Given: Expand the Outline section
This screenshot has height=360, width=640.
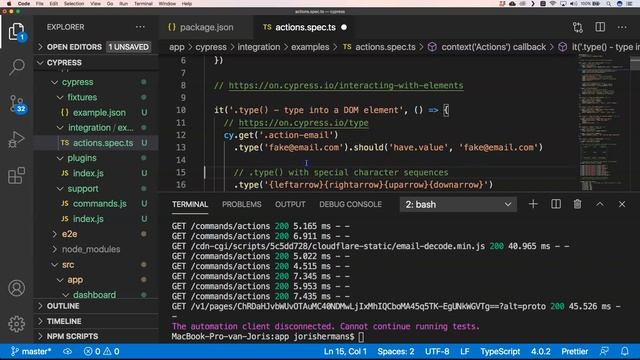Looking at the screenshot, I should coord(40,306).
